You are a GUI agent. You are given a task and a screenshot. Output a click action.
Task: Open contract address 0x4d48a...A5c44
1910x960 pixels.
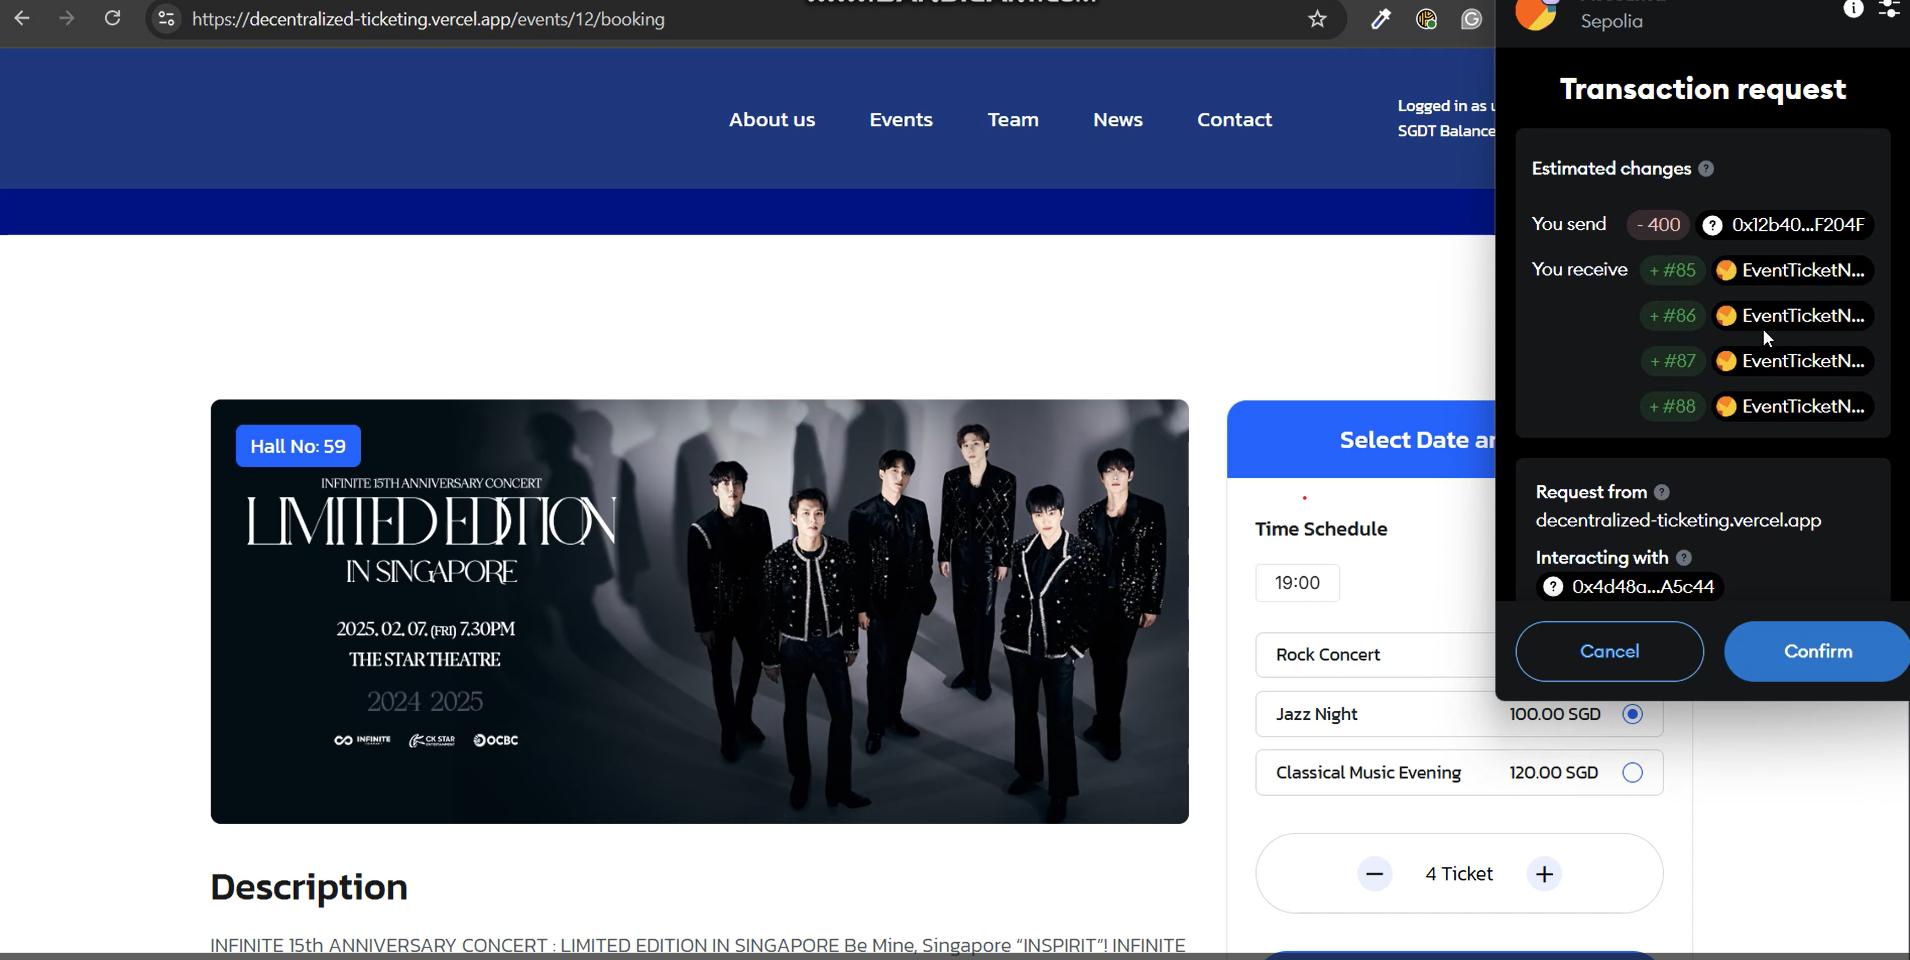coord(1630,587)
